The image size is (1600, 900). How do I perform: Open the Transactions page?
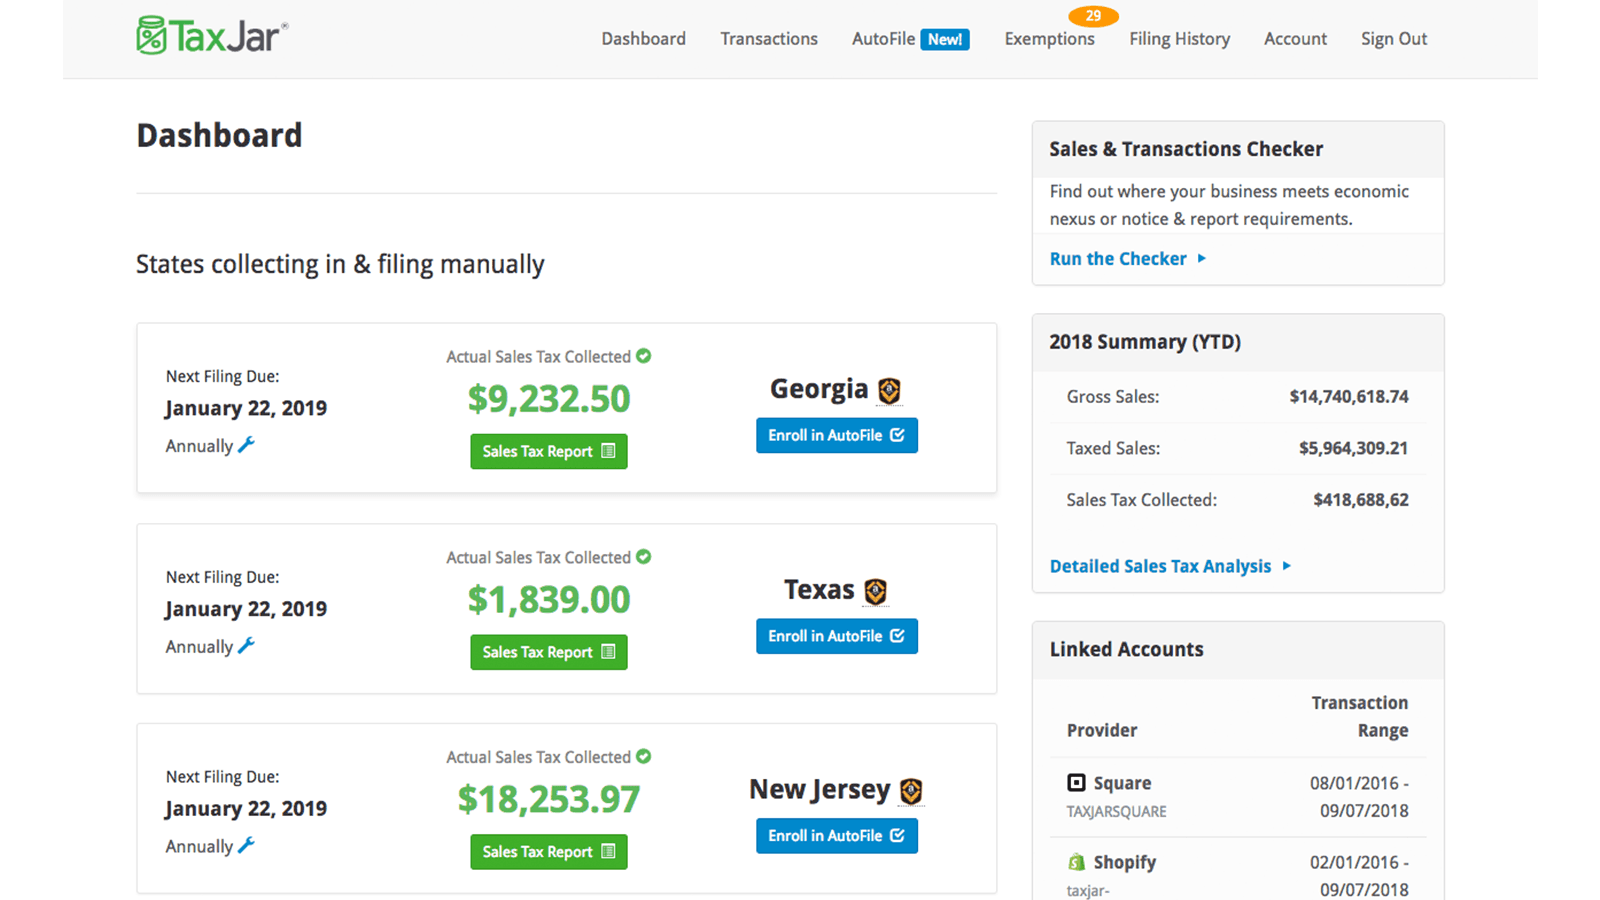point(768,38)
